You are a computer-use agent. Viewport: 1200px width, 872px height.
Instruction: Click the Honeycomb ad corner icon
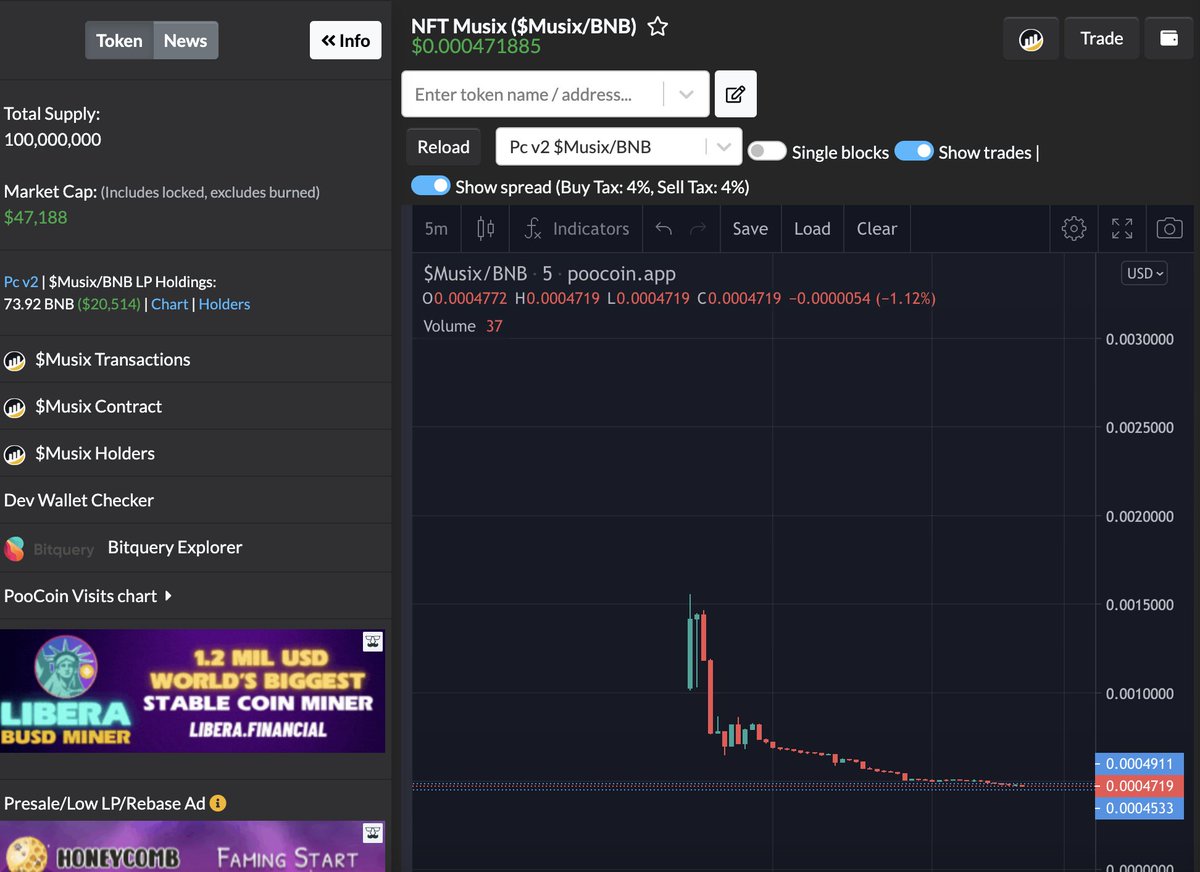[x=373, y=832]
